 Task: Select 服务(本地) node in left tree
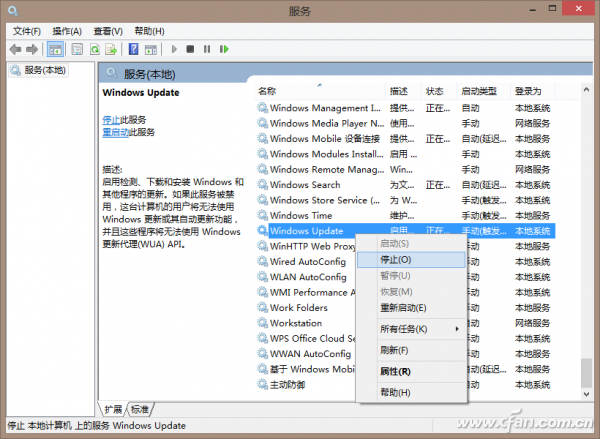[x=39, y=70]
